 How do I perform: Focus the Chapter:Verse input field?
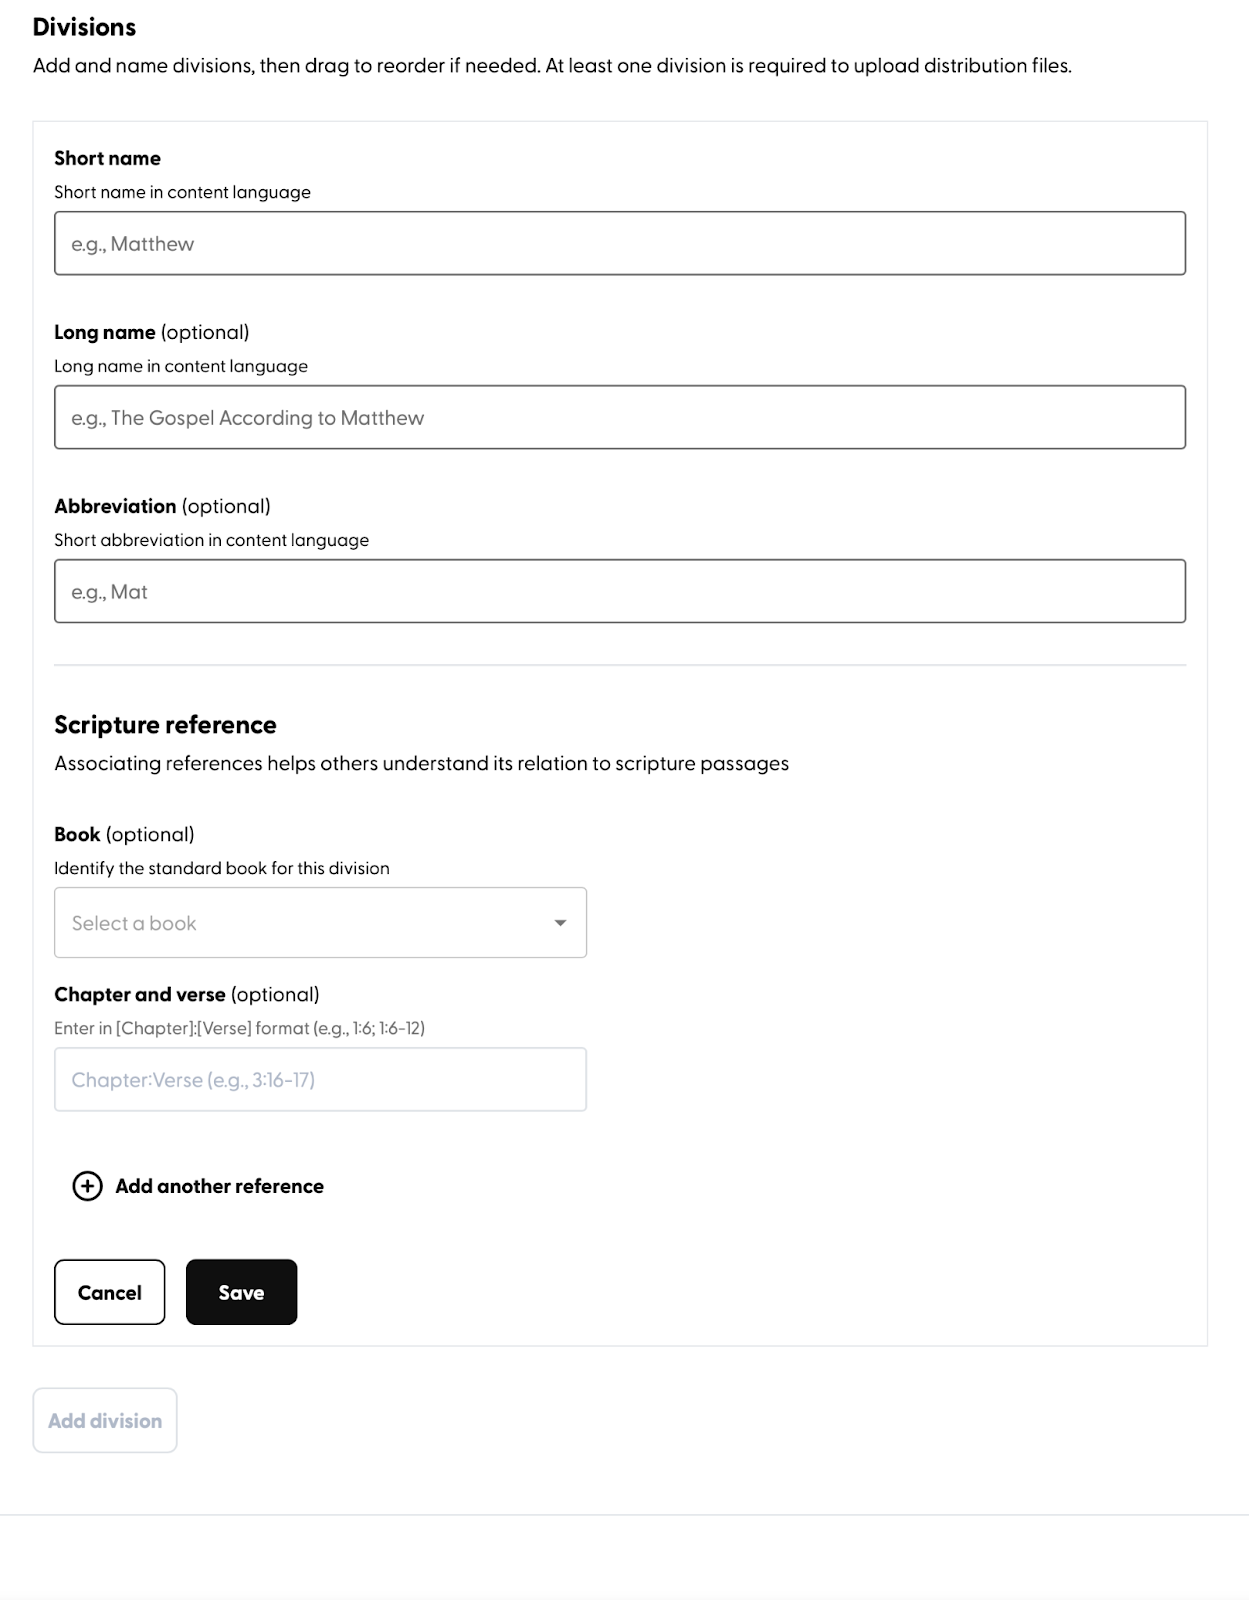(320, 1080)
